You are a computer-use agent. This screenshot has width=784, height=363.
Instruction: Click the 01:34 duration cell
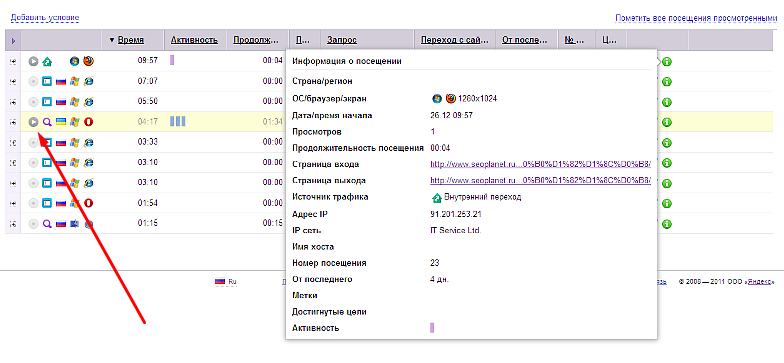[x=273, y=122]
